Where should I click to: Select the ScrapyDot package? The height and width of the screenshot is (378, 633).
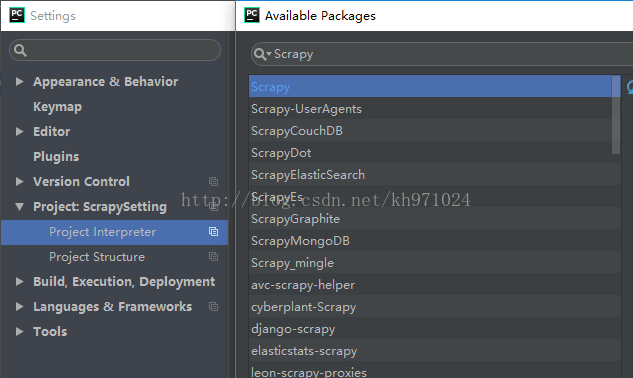[x=430, y=153]
